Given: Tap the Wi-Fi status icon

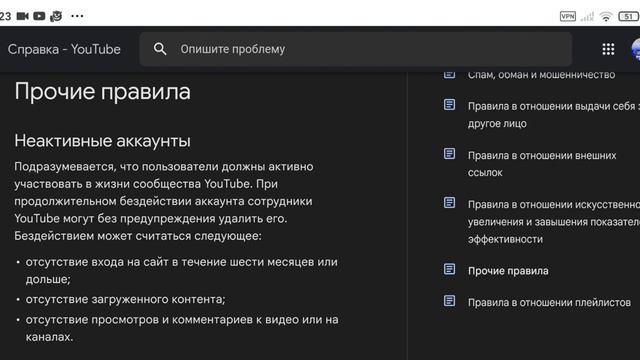Looking at the screenshot, I should point(606,16).
